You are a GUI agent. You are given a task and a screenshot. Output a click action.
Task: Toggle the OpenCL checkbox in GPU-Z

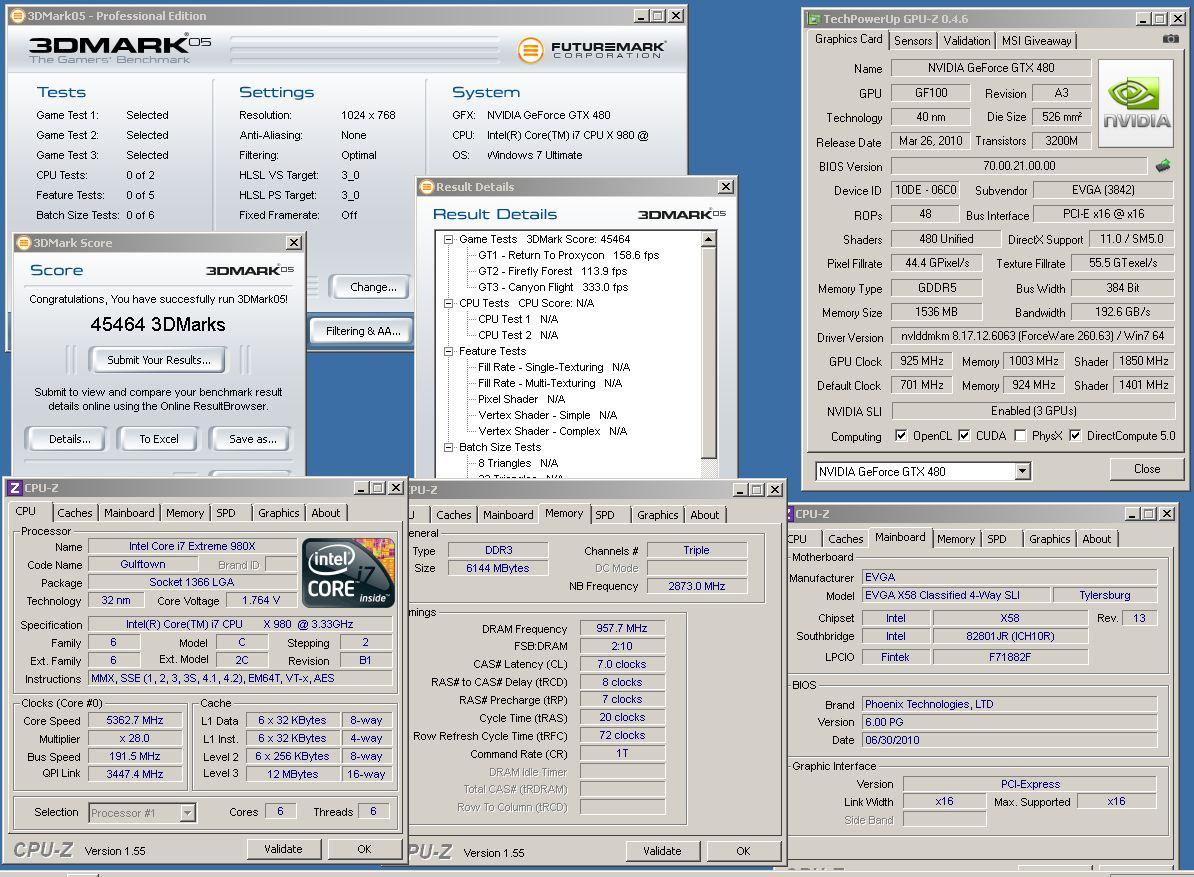[x=901, y=435]
